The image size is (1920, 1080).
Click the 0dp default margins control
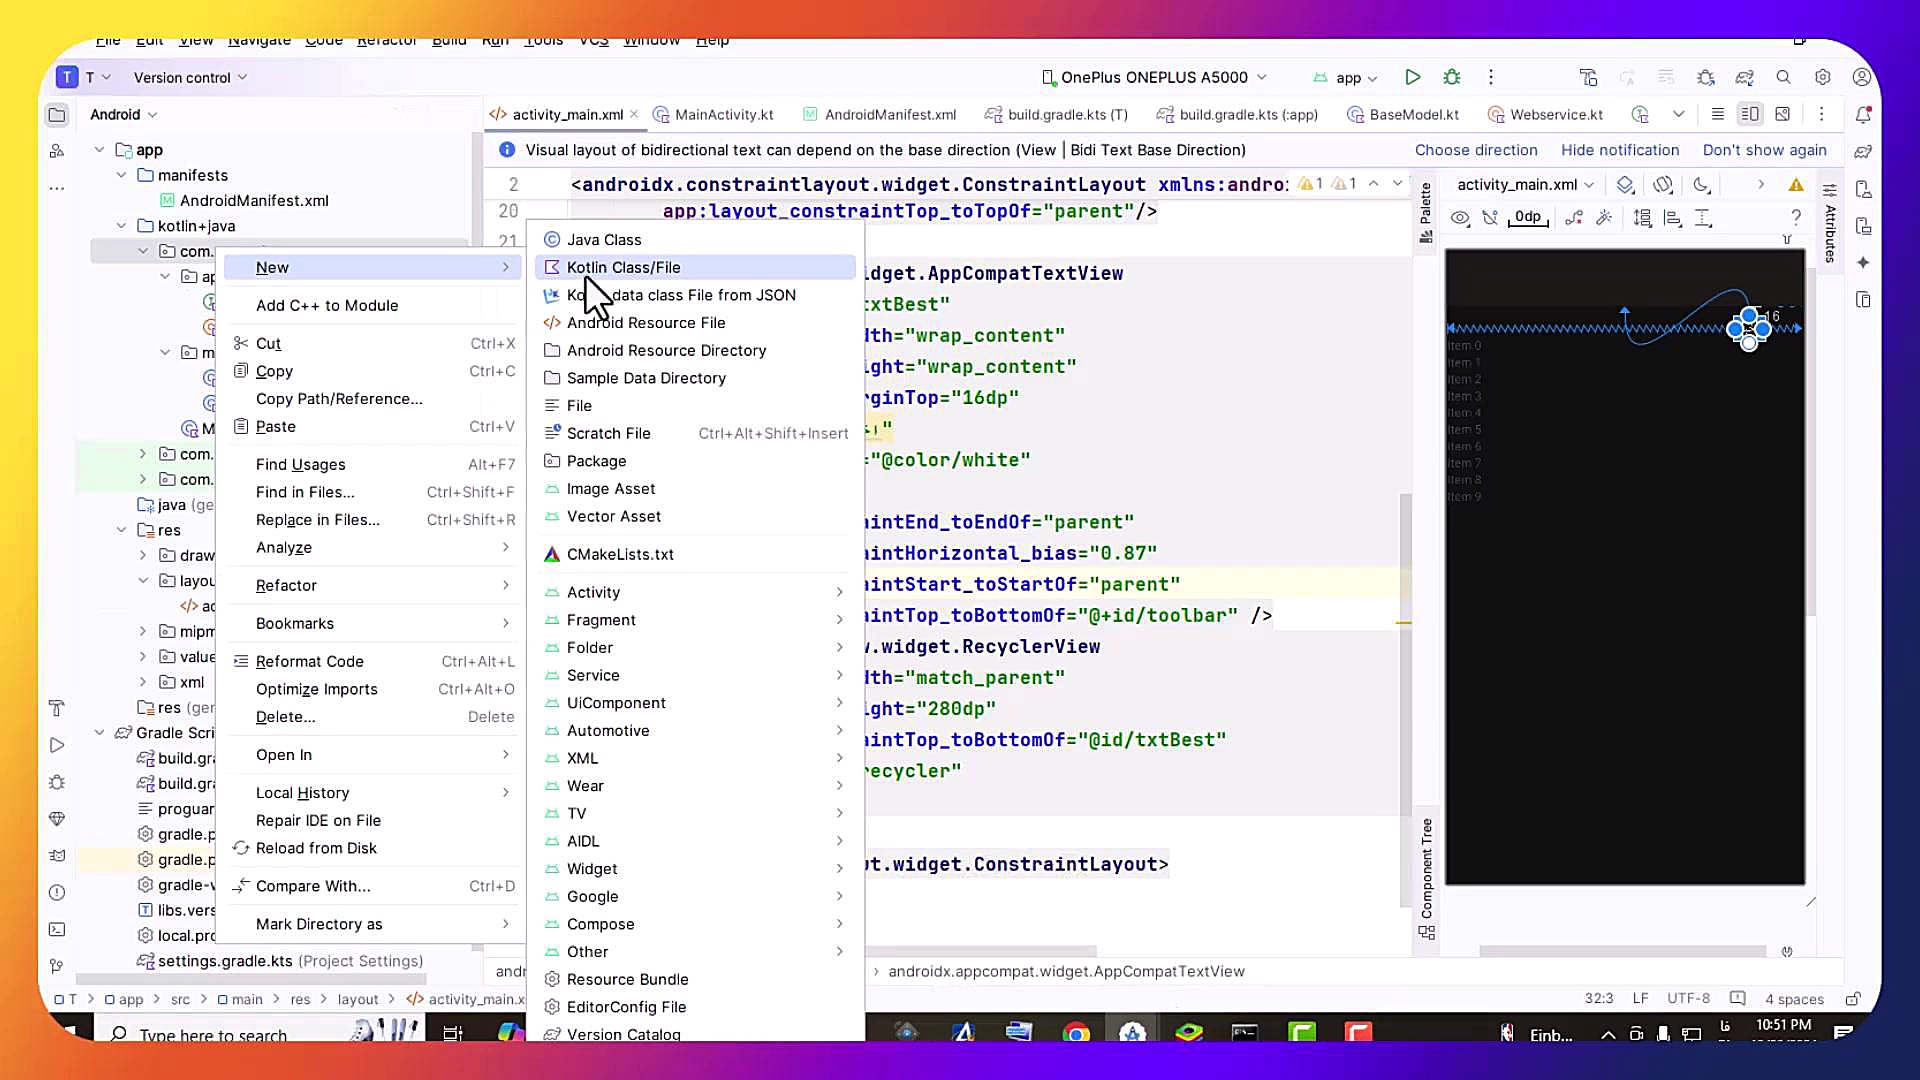[x=1527, y=218]
